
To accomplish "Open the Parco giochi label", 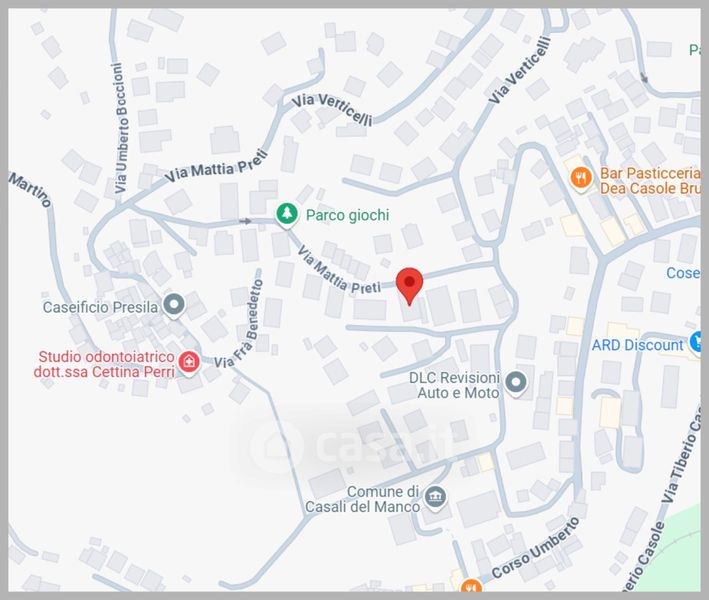I will (x=347, y=215).
